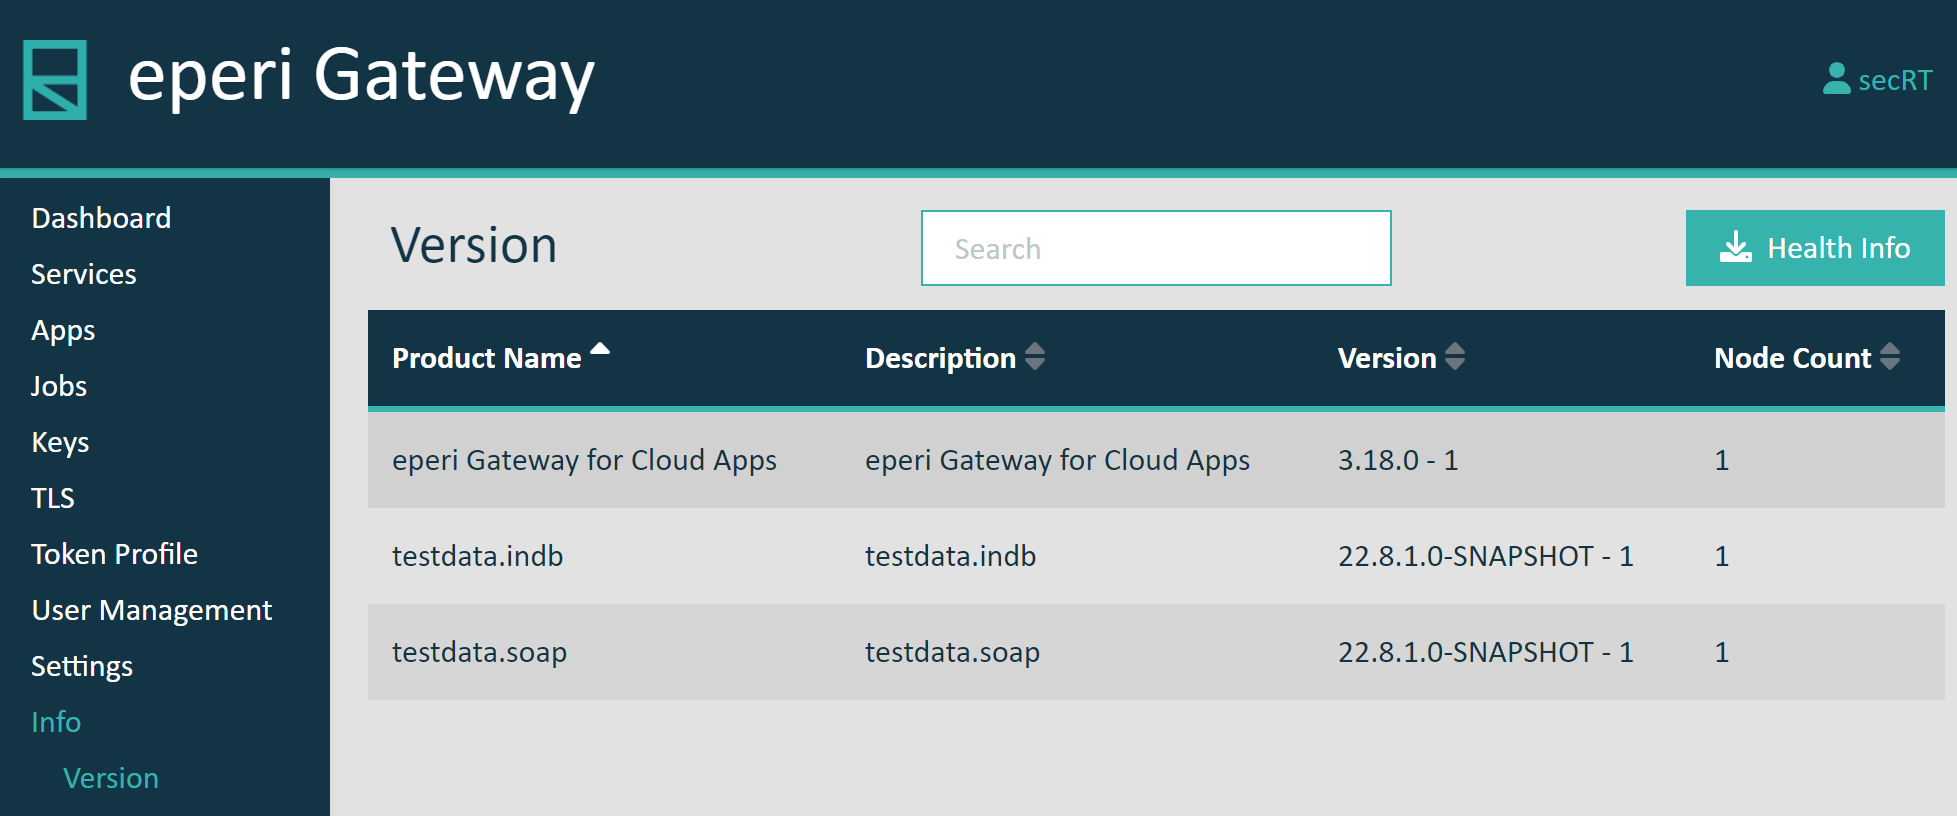The image size is (1957, 816).
Task: Click the eperi Gateway logo icon
Action: [x=55, y=80]
